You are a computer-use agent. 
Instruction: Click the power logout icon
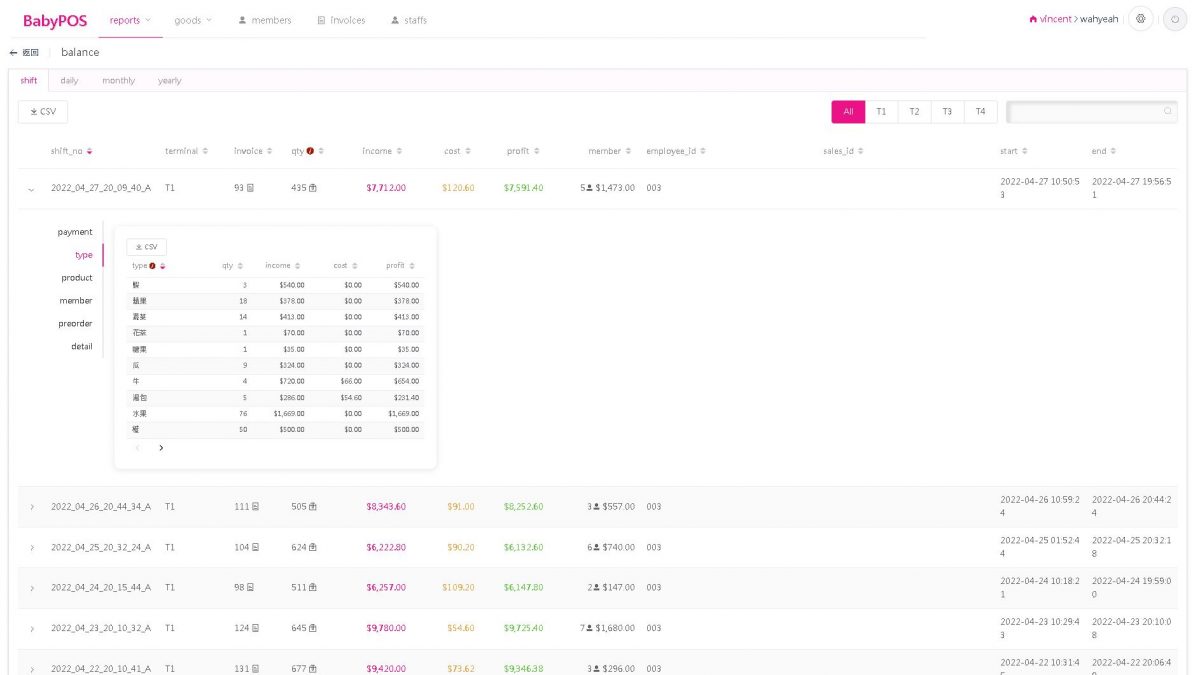pyautogui.click(x=1175, y=19)
